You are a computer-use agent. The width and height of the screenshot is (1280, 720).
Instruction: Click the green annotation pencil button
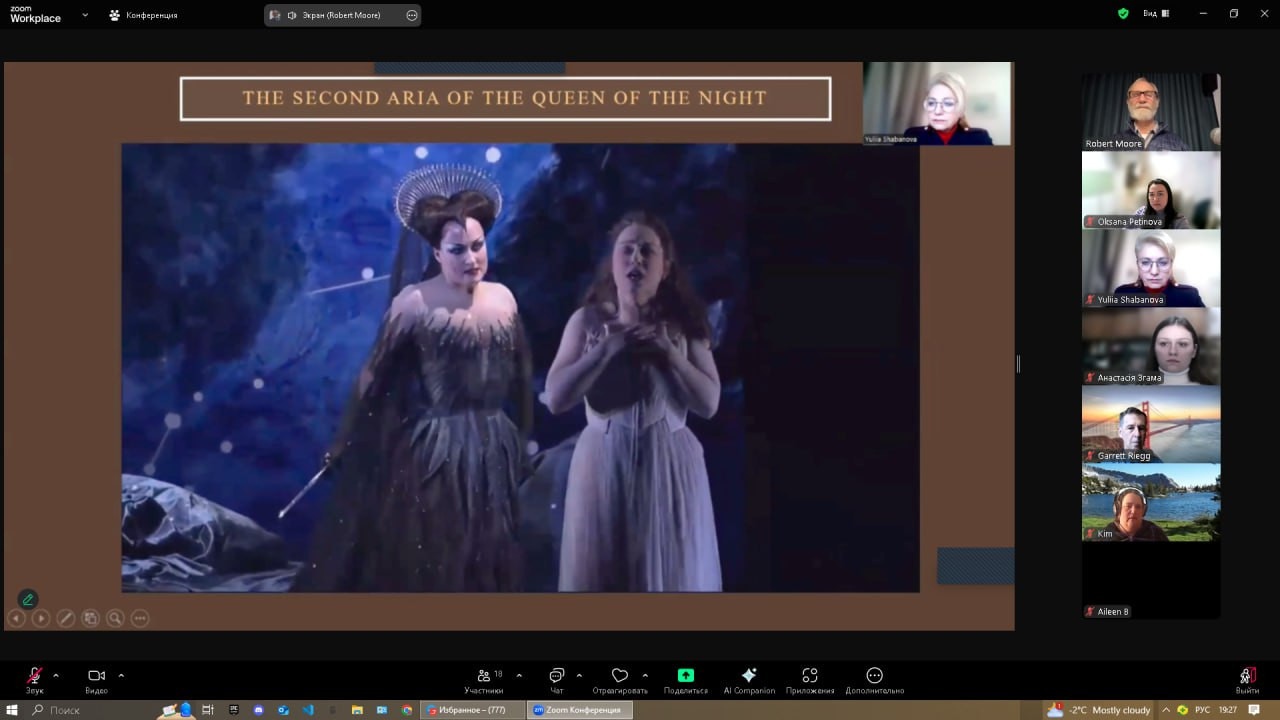point(28,599)
